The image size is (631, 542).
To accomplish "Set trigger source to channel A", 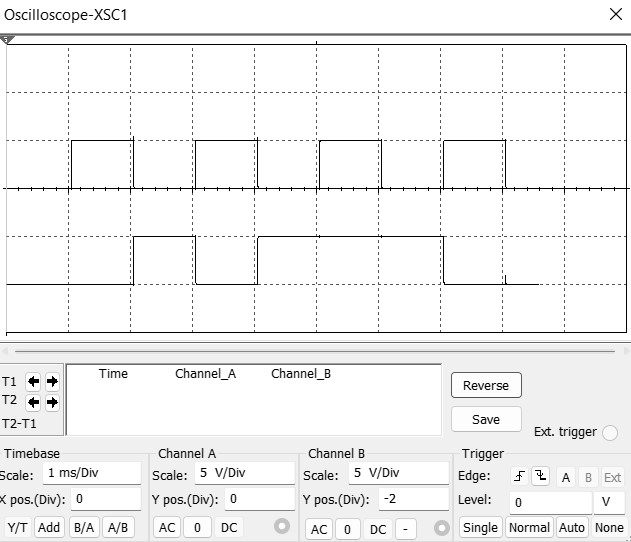I will tap(566, 478).
